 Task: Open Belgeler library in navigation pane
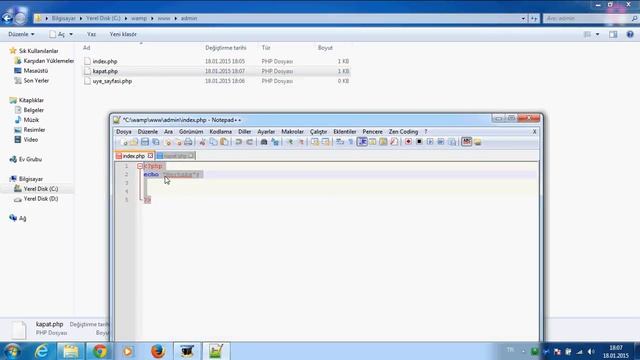33,110
